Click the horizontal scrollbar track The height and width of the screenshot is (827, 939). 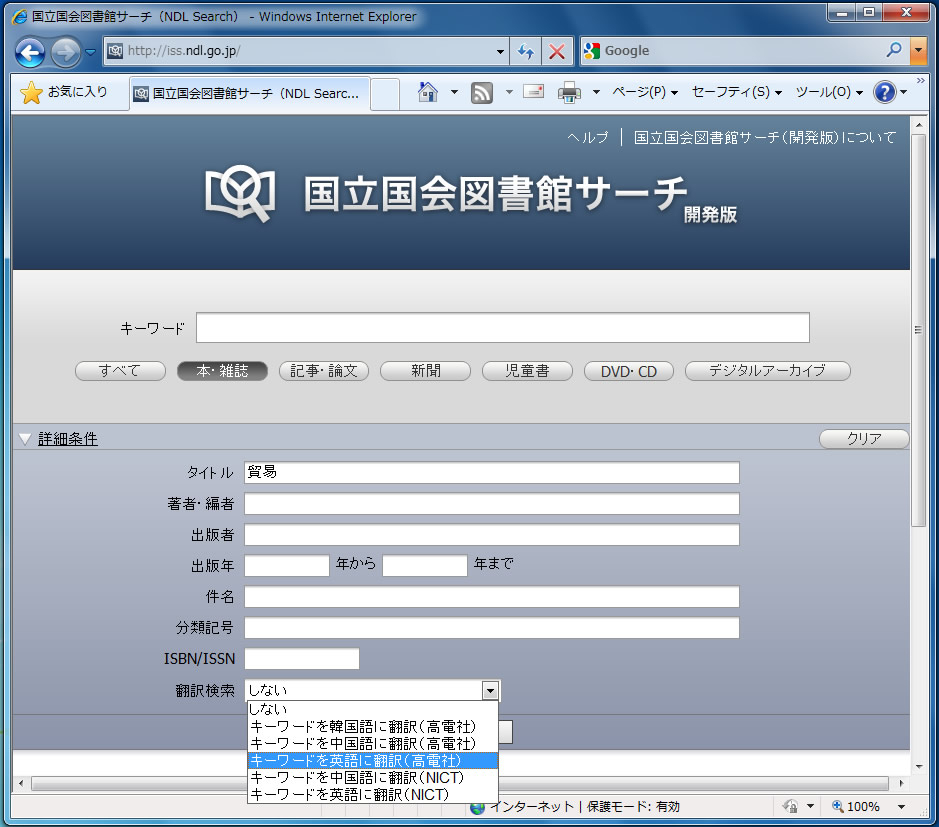coord(693,783)
